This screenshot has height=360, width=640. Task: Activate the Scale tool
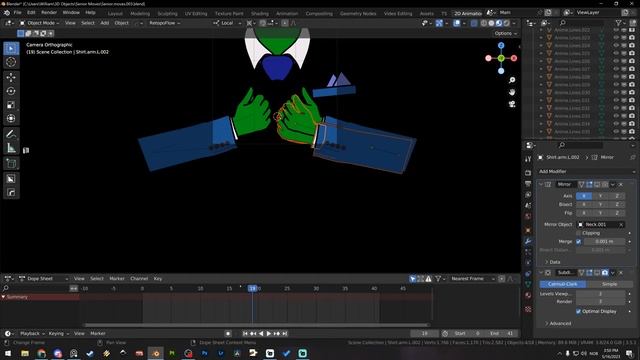coord(11,105)
